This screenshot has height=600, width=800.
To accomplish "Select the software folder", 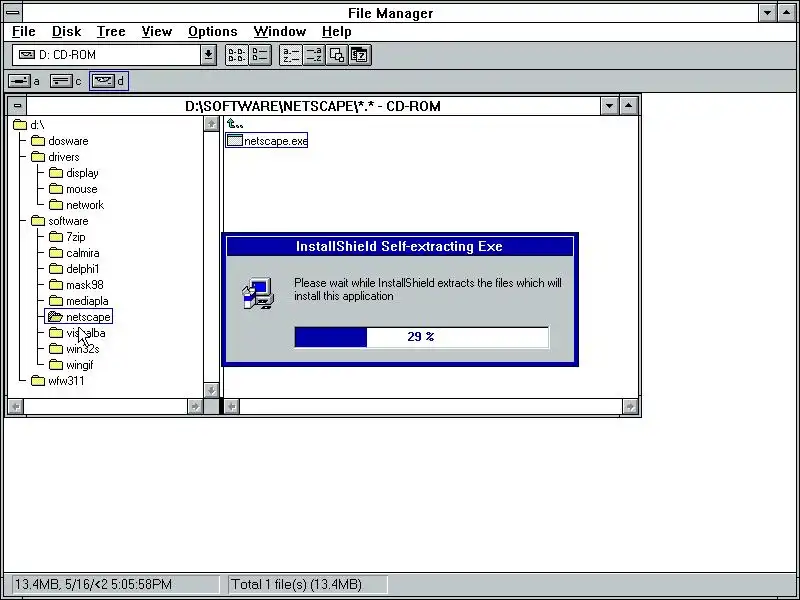I will click(59, 221).
